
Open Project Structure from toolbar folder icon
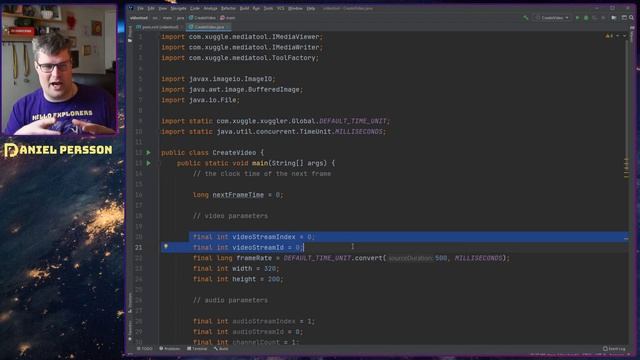click(x=613, y=18)
